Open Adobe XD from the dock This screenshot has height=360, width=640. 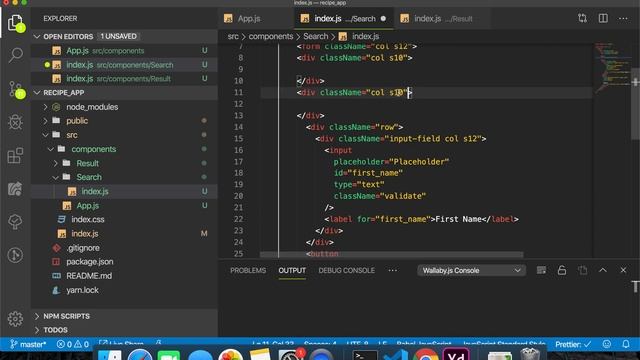click(x=456, y=355)
